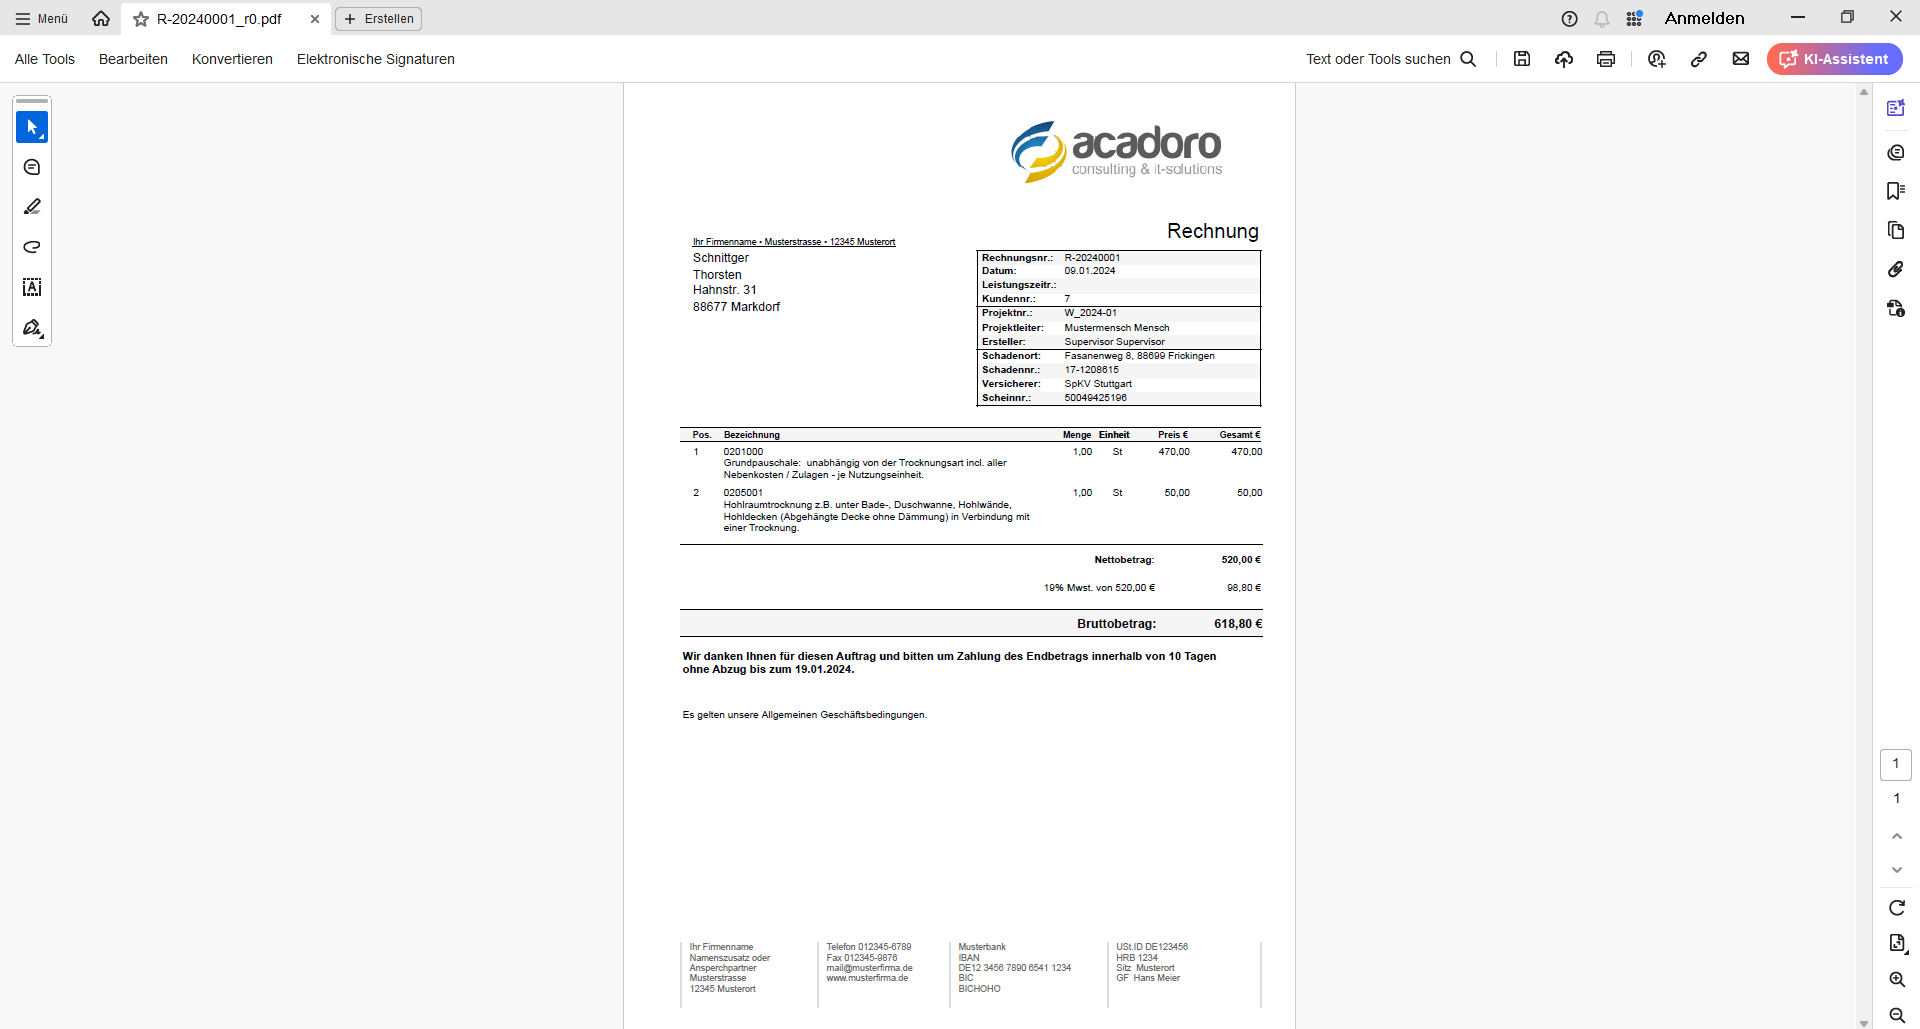Select the freehand draw loop tool
The height and width of the screenshot is (1029, 1920).
pyautogui.click(x=32, y=247)
